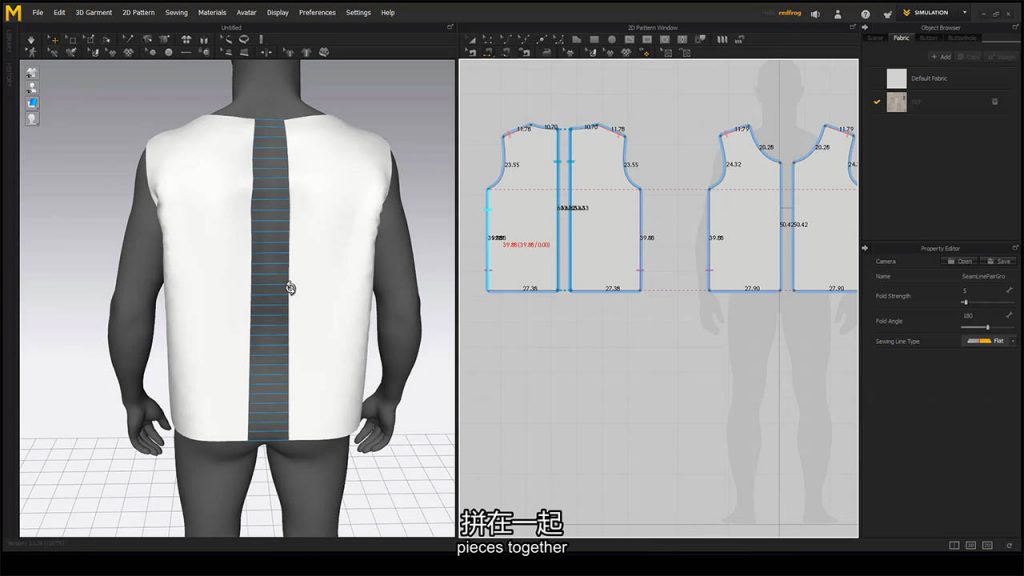Switch to the Scene tab in Object Browser
The height and width of the screenshot is (576, 1024).
(875, 38)
